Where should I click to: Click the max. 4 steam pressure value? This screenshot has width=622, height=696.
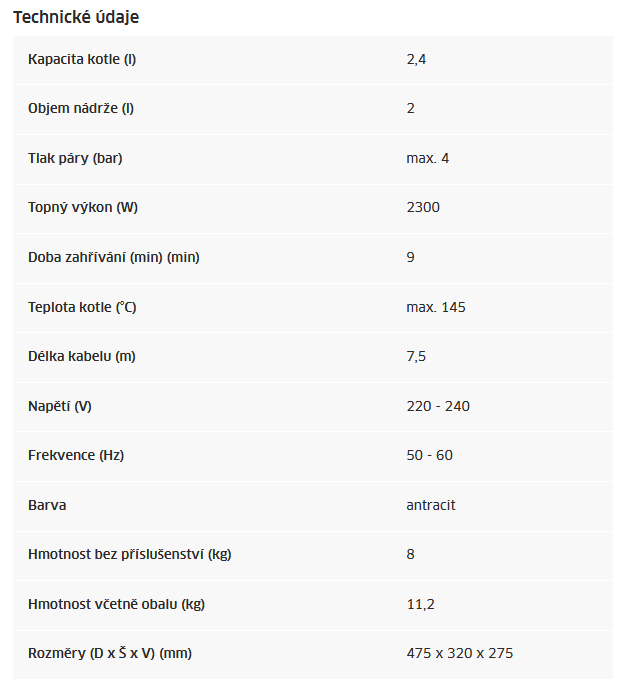tap(428, 158)
